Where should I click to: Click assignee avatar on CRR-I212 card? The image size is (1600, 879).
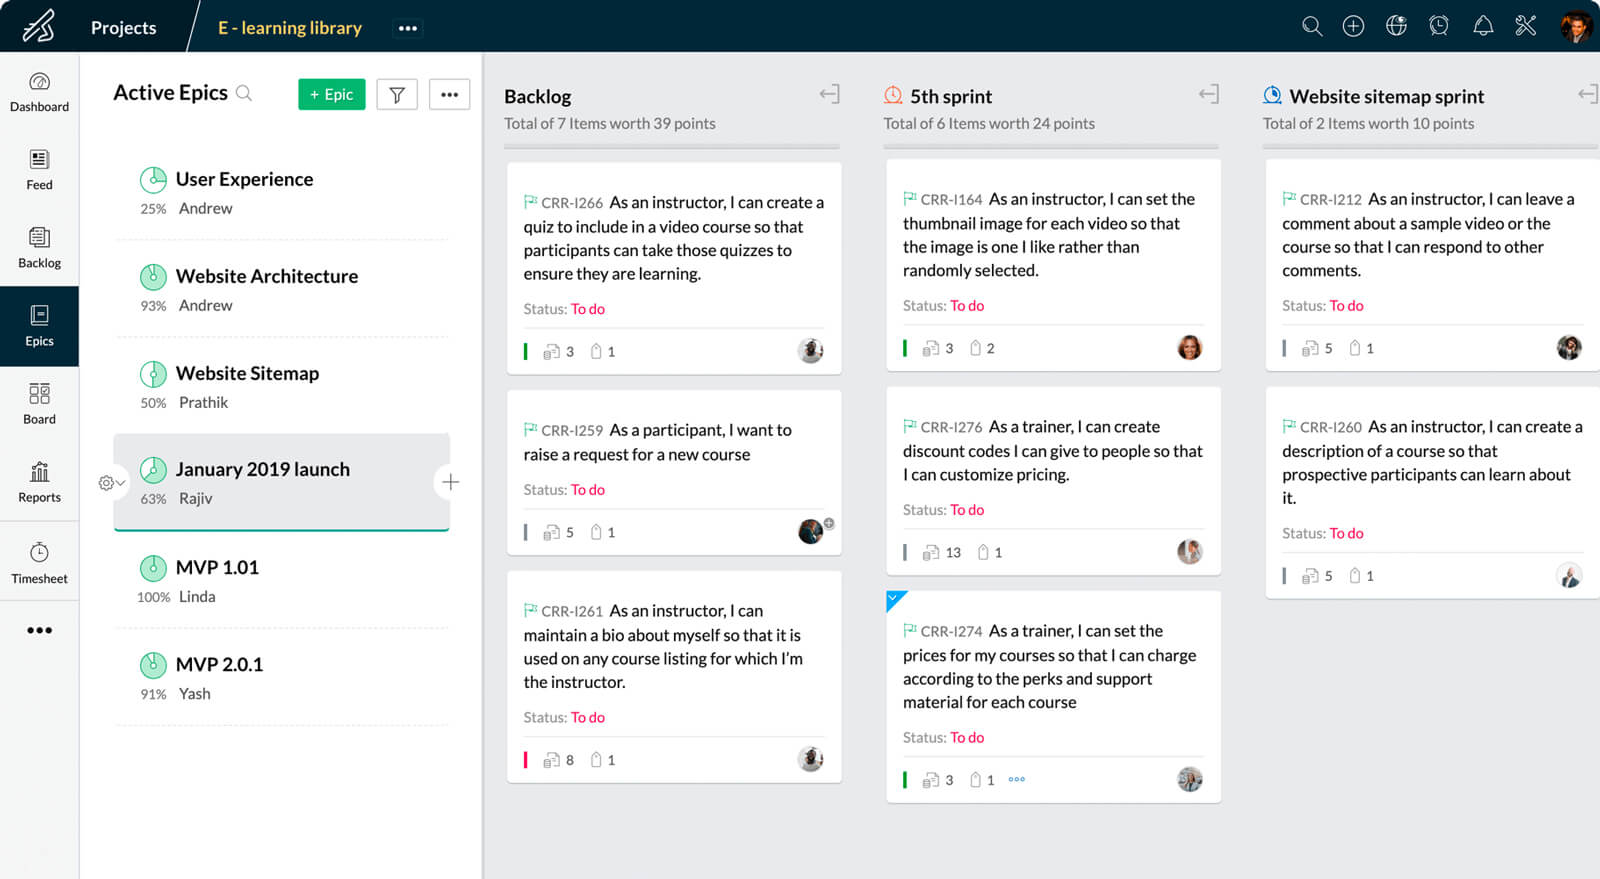[x=1569, y=348]
